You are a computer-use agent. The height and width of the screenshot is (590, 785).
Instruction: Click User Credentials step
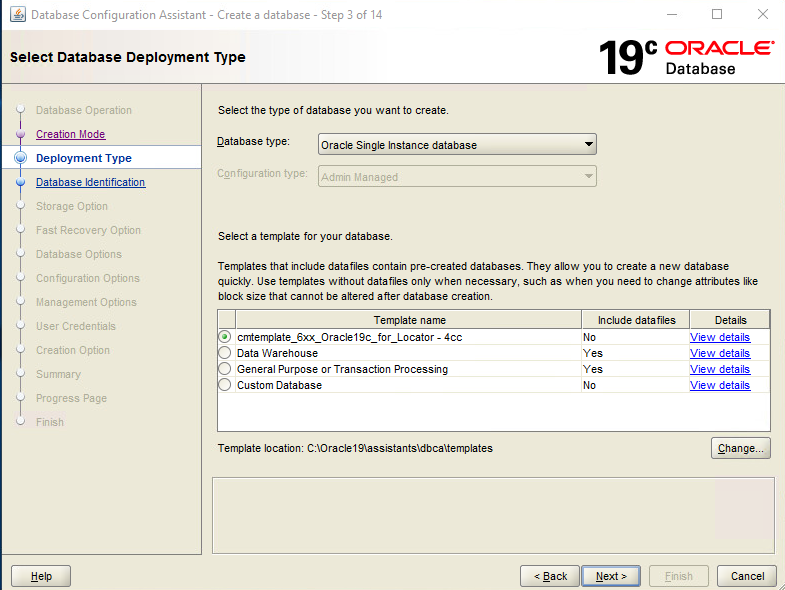point(76,327)
